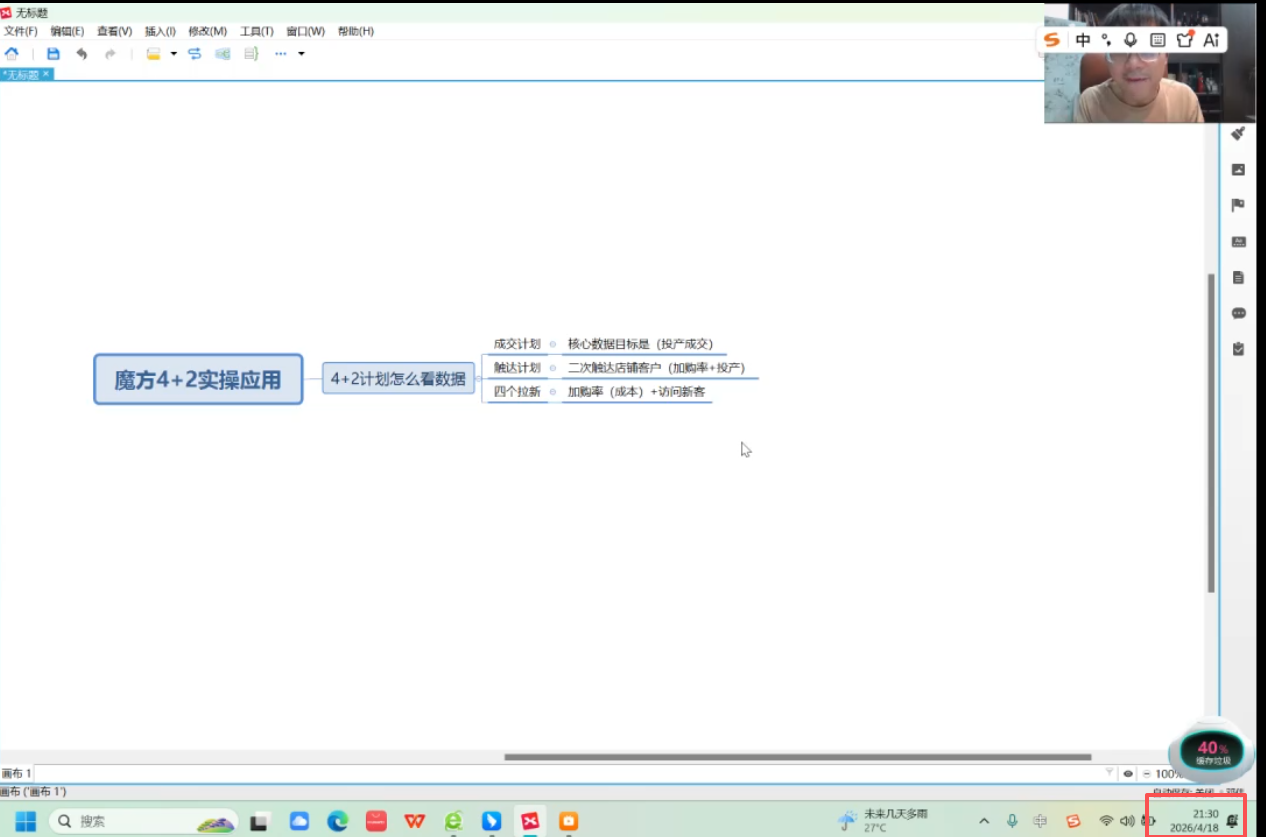The image size is (1266, 837).
Task: Collapse the 触达计划 branch toggle
Action: pos(553,368)
